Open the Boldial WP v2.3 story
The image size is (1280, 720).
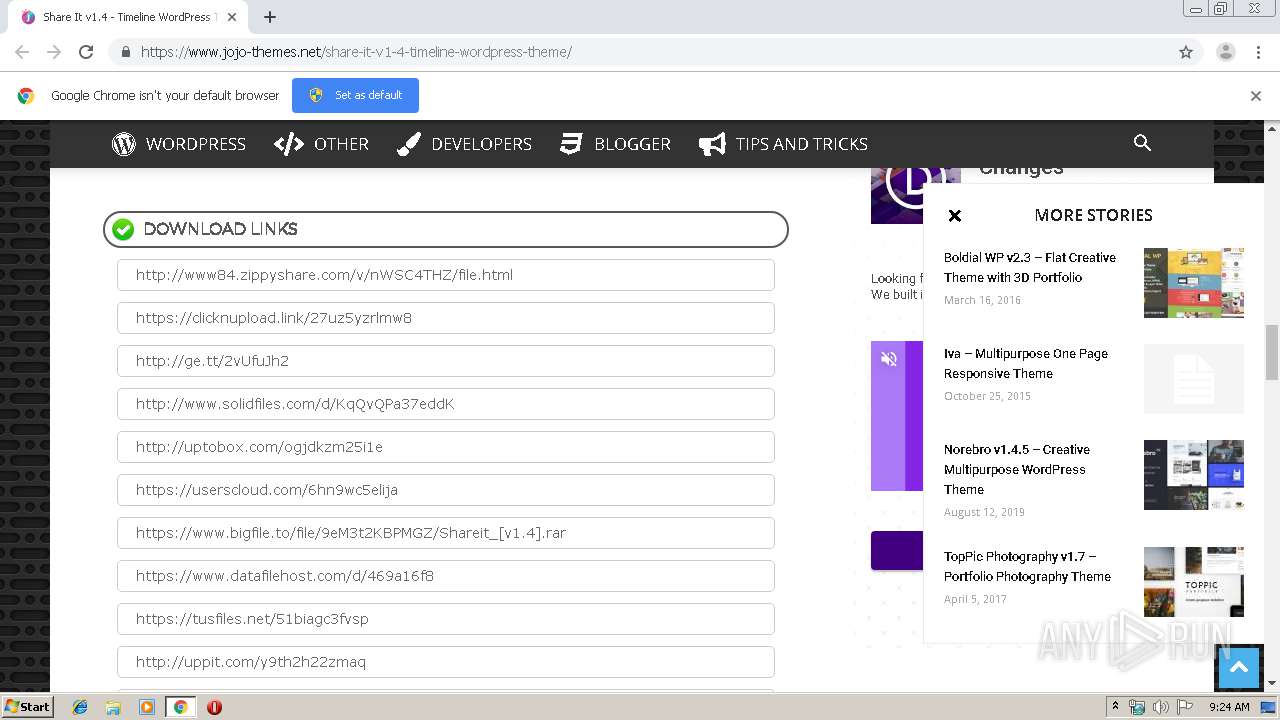(1030, 267)
